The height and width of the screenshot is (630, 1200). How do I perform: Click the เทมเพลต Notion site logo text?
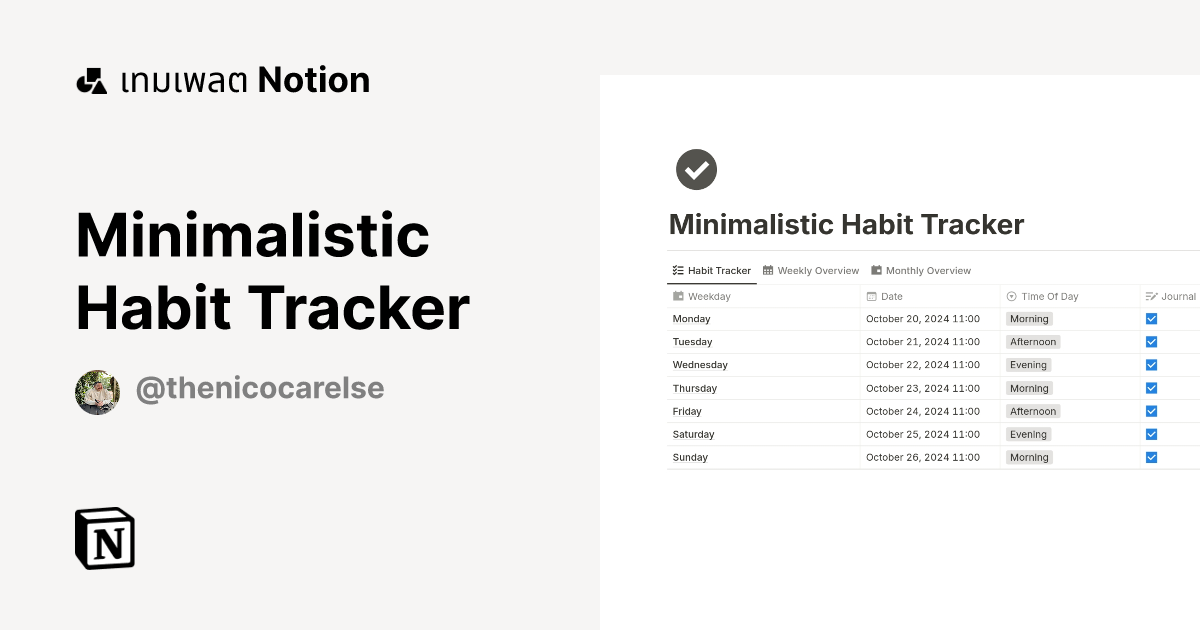point(222,80)
